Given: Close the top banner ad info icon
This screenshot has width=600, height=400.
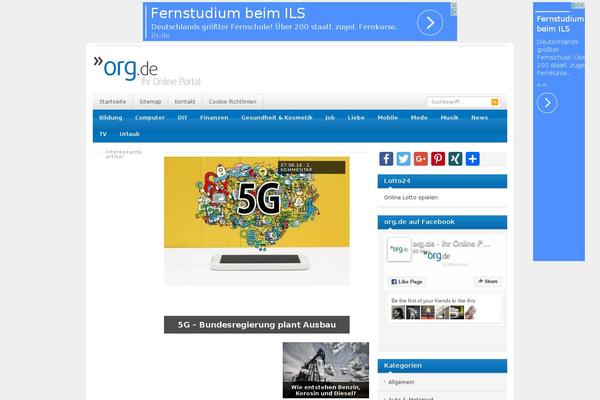Looking at the screenshot, I should point(453,9).
